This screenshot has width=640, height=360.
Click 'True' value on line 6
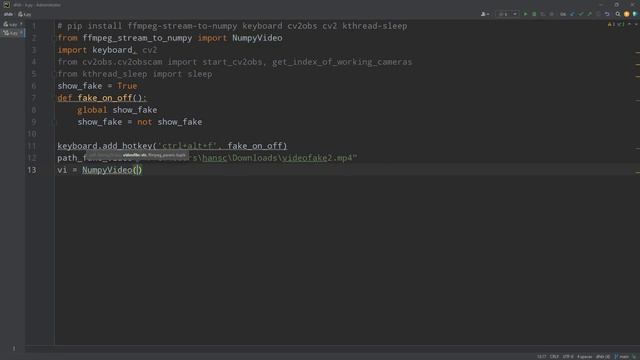tap(127, 86)
